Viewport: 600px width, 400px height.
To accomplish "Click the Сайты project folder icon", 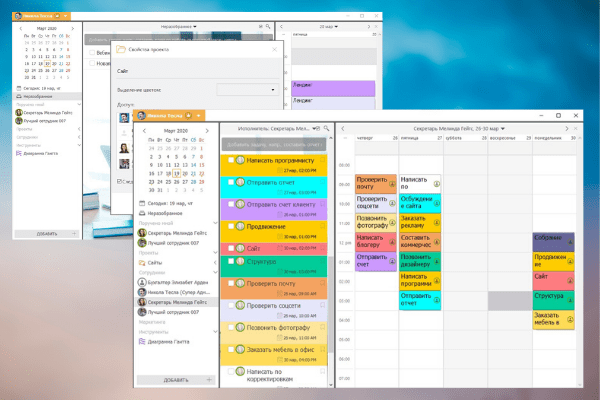I will 140,261.
